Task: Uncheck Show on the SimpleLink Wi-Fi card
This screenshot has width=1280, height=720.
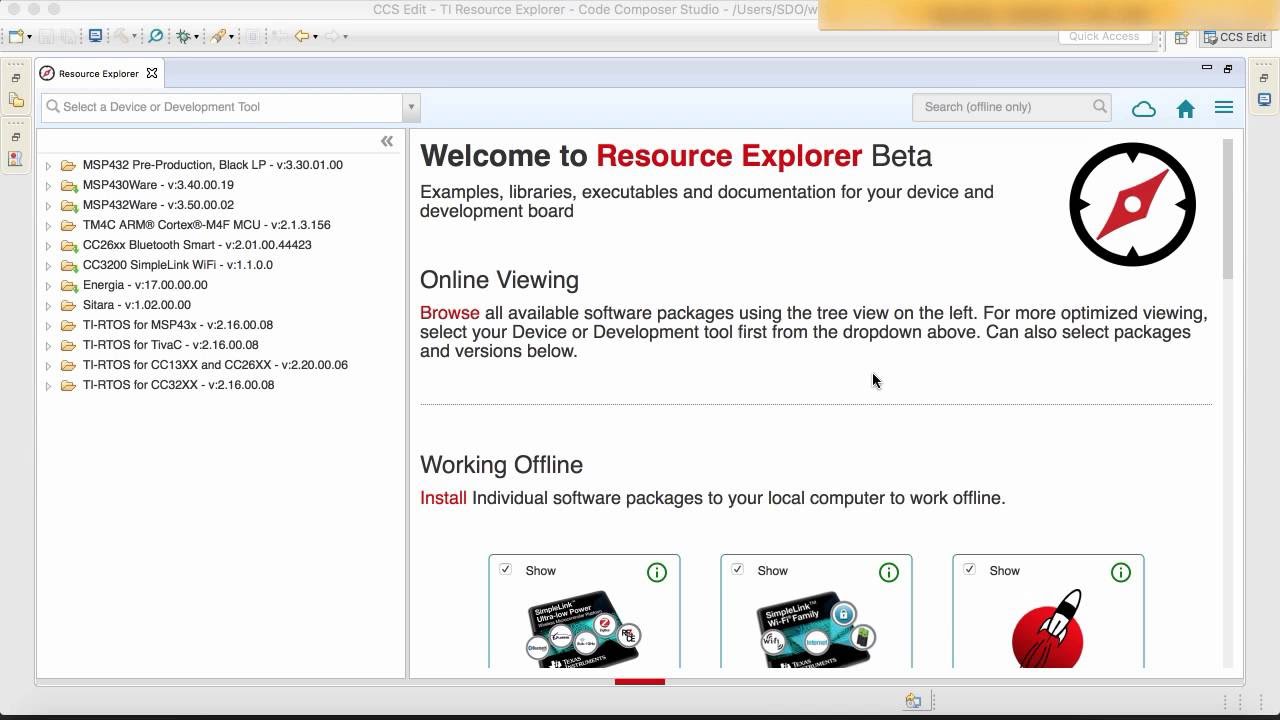Action: tap(737, 569)
